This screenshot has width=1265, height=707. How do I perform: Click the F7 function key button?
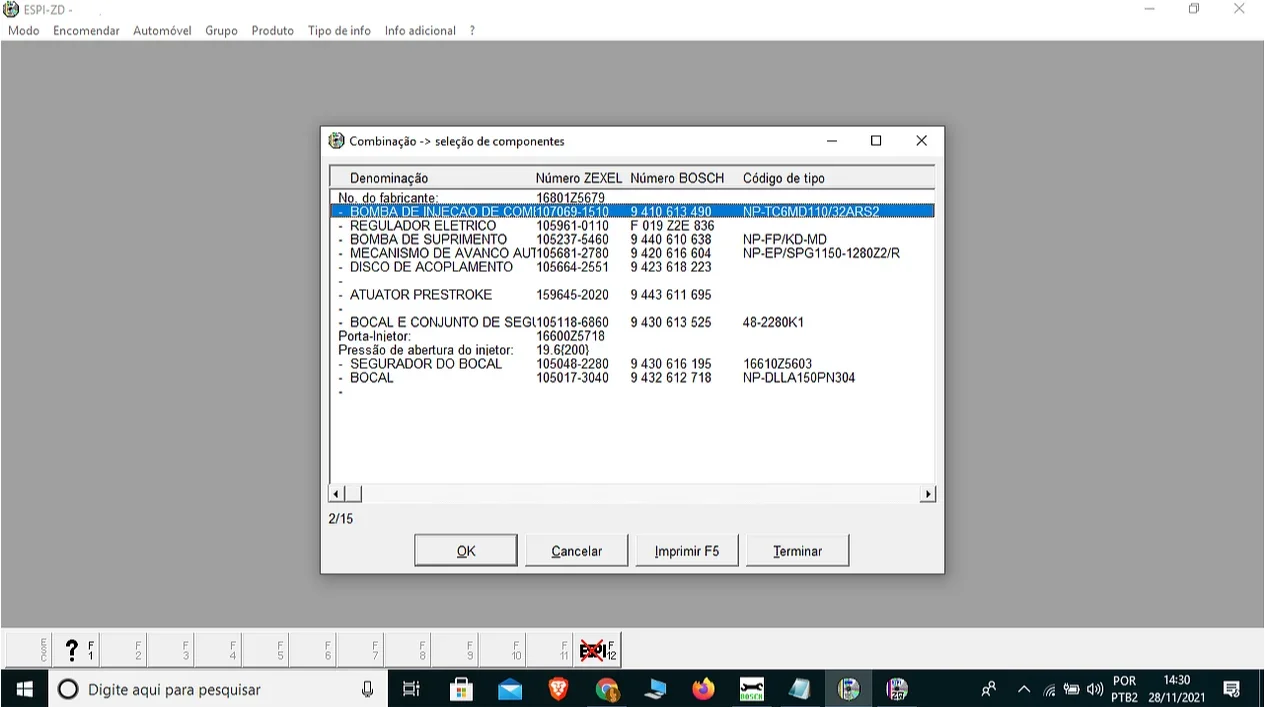(x=363, y=650)
